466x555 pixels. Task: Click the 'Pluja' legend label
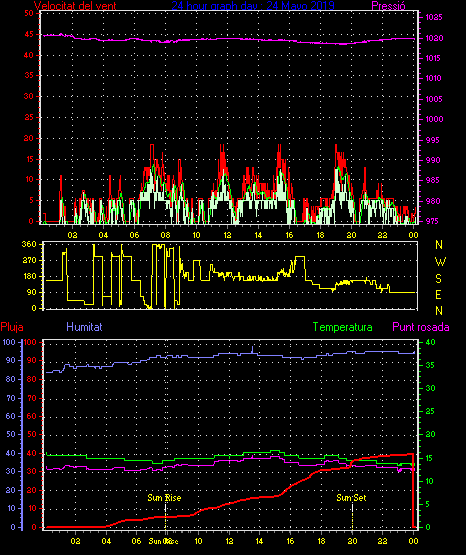[x=12, y=327]
